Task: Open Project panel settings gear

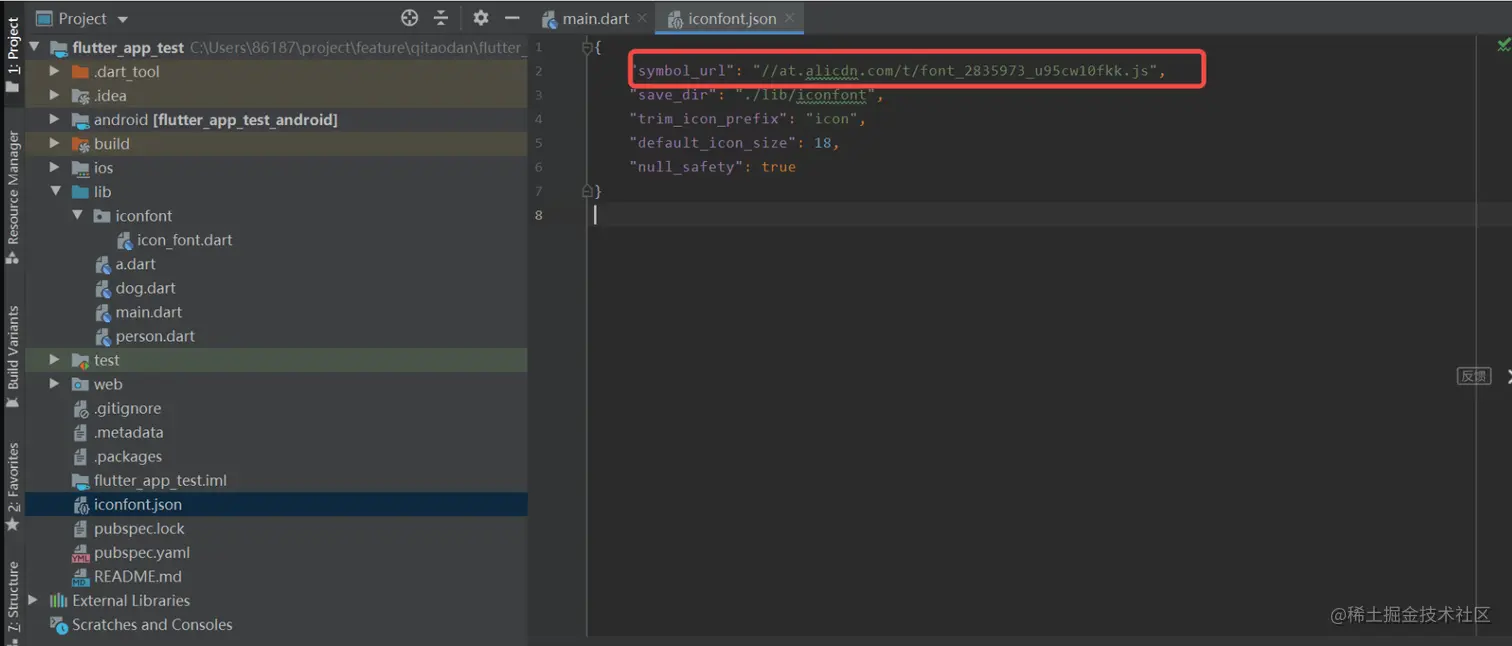Action: tap(481, 18)
